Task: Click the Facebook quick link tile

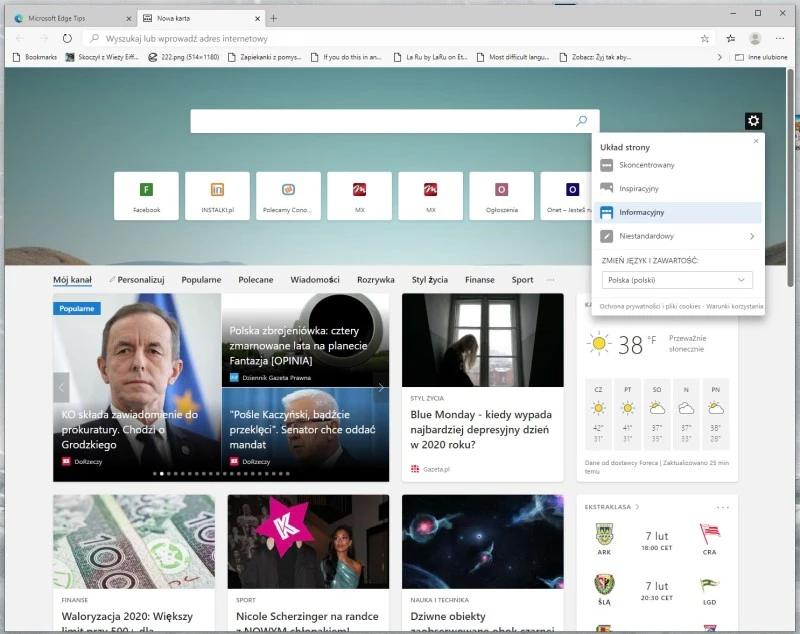Action: coord(146,196)
